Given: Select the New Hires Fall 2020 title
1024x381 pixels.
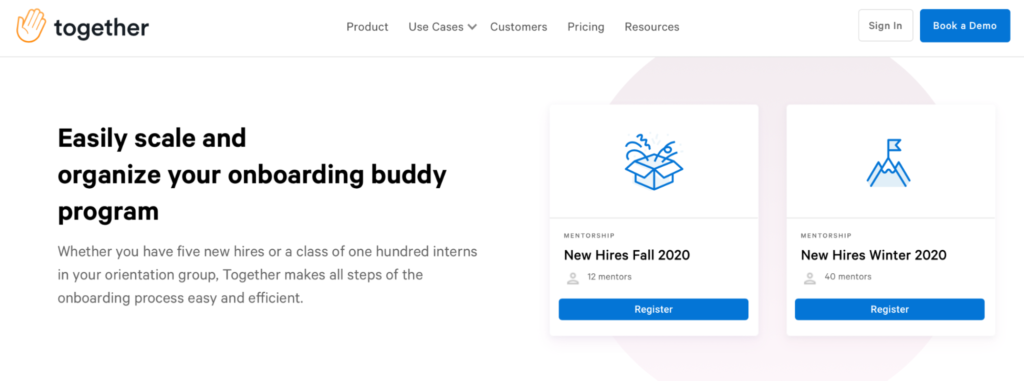Looking at the screenshot, I should click(627, 255).
